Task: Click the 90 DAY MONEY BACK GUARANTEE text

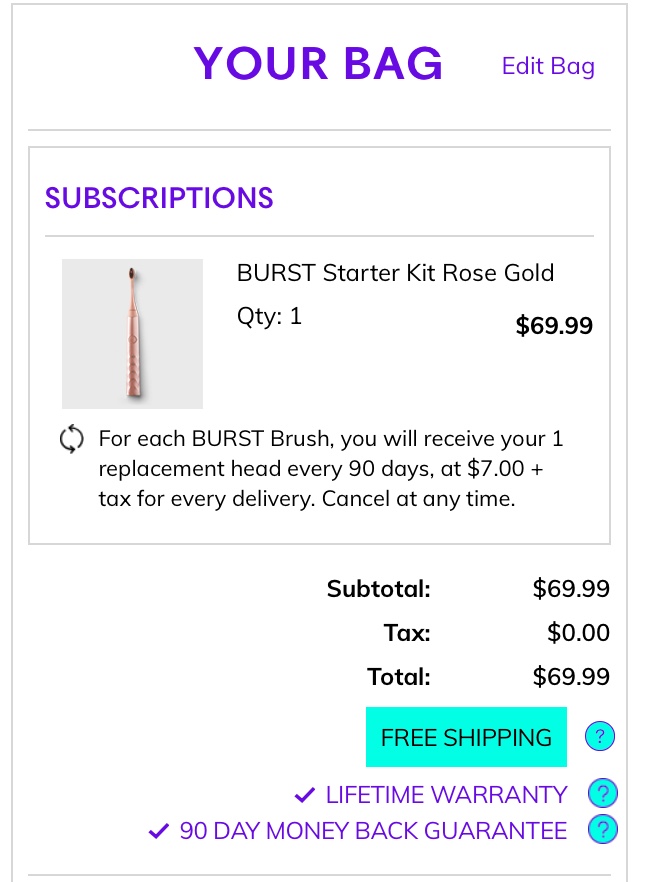Action: click(x=373, y=831)
